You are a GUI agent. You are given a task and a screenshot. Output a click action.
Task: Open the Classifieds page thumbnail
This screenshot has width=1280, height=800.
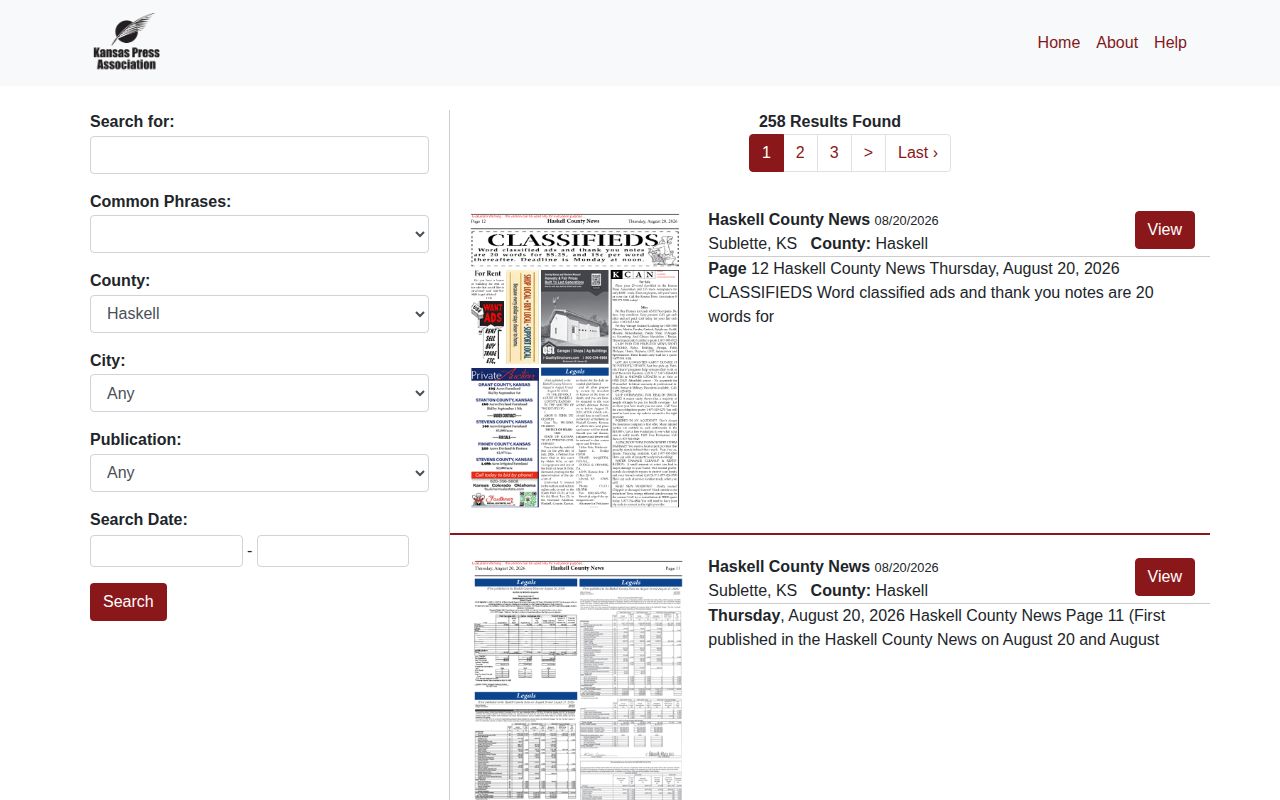pos(575,360)
